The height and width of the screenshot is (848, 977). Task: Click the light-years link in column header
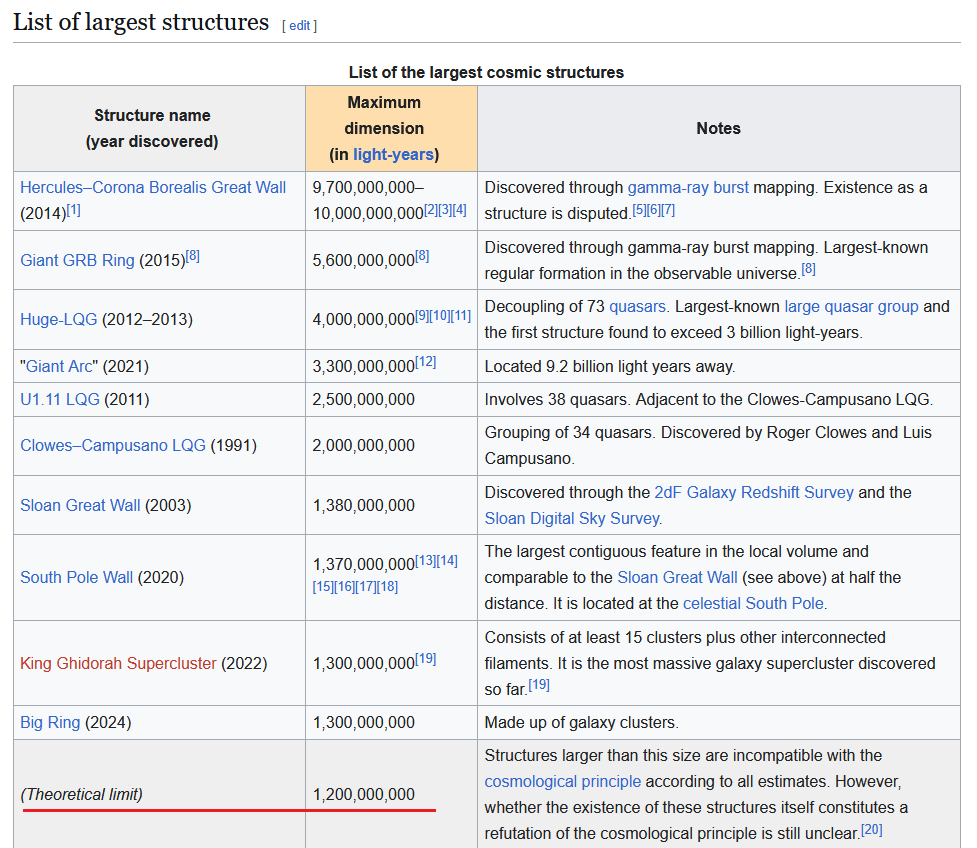(x=393, y=154)
